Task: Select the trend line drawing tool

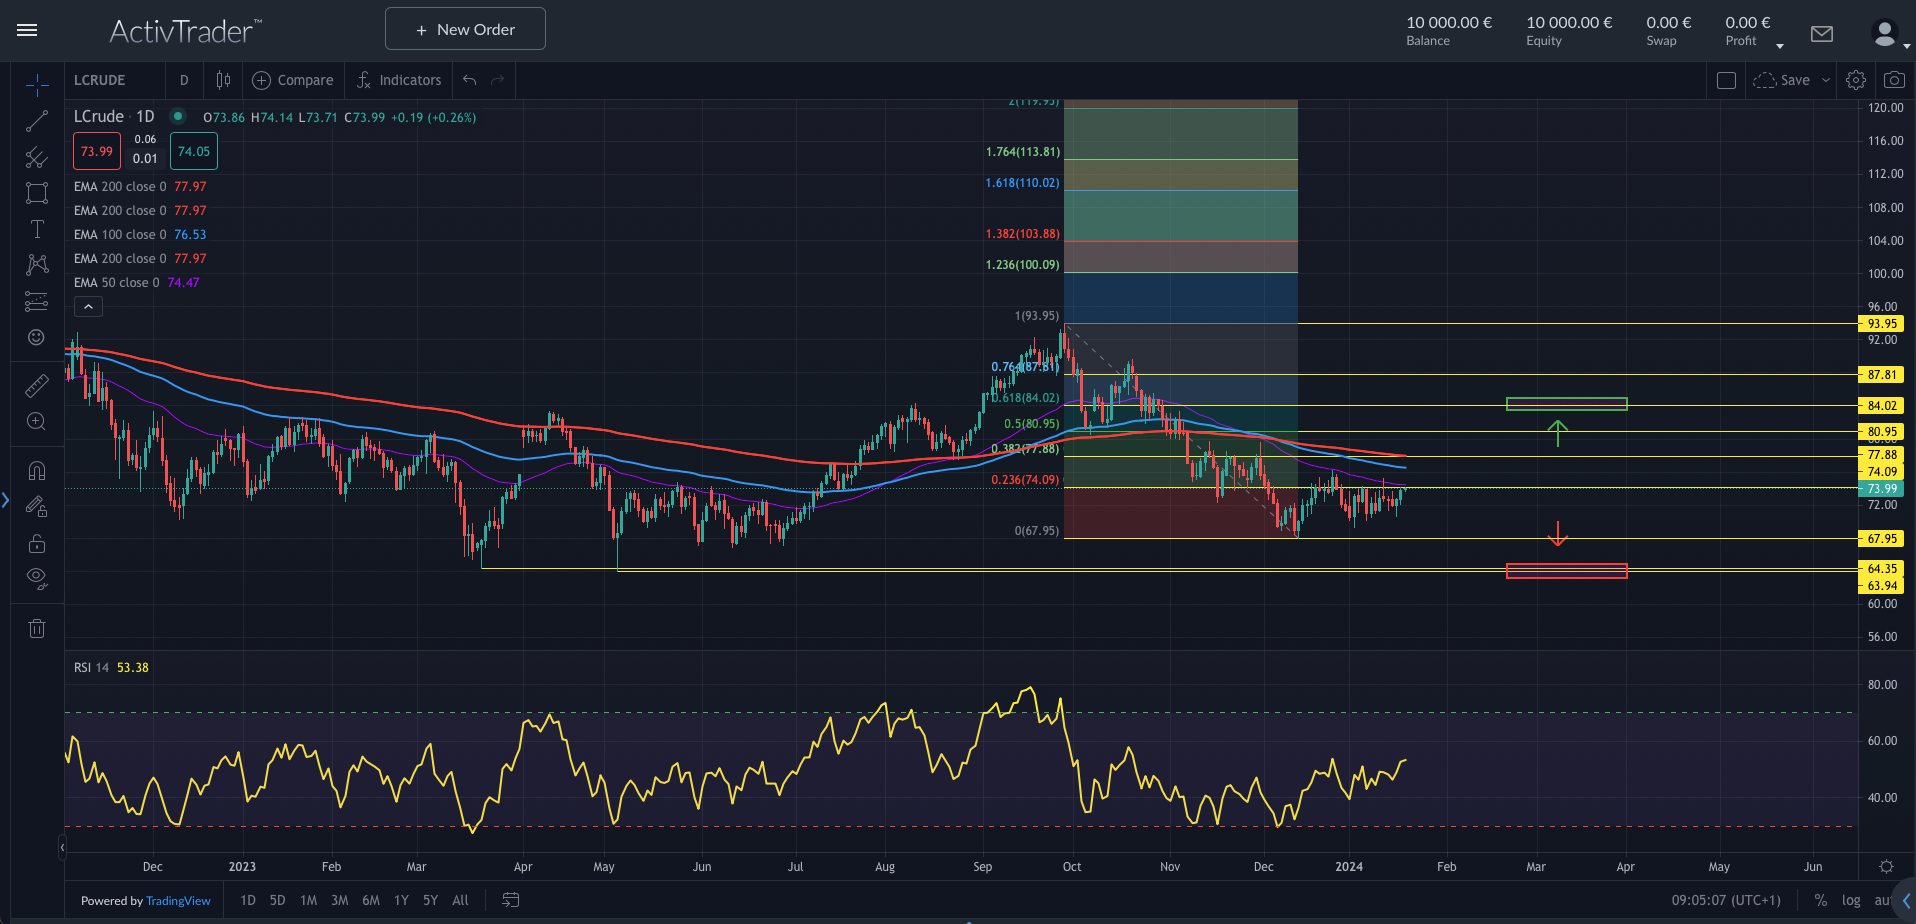Action: pos(37,121)
